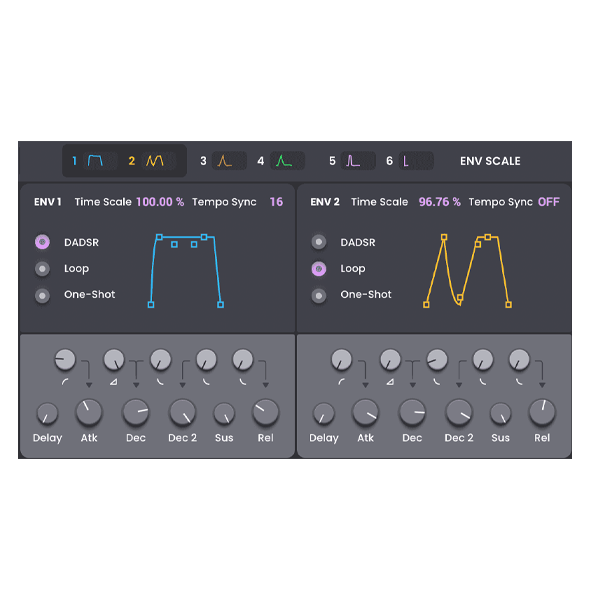Viewport: 600px width, 600px height.
Task: Adjust ENV 2 Dec knob
Action: [x=412, y=412]
